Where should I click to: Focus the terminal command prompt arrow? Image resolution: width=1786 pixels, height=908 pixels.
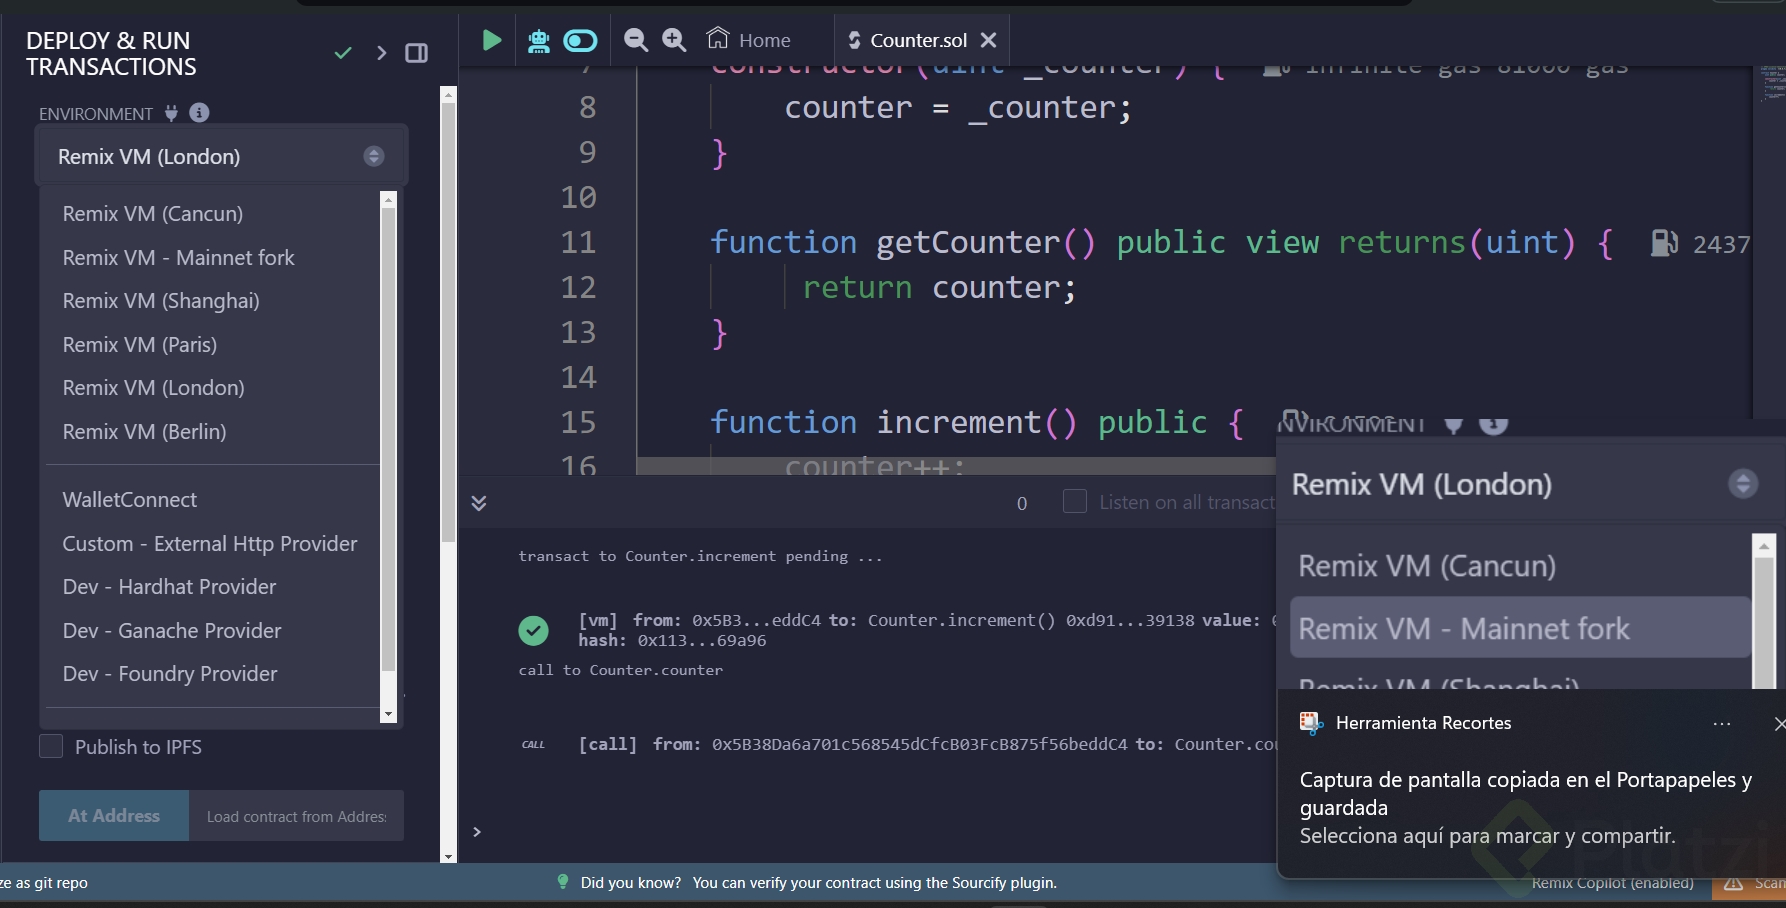tap(477, 832)
